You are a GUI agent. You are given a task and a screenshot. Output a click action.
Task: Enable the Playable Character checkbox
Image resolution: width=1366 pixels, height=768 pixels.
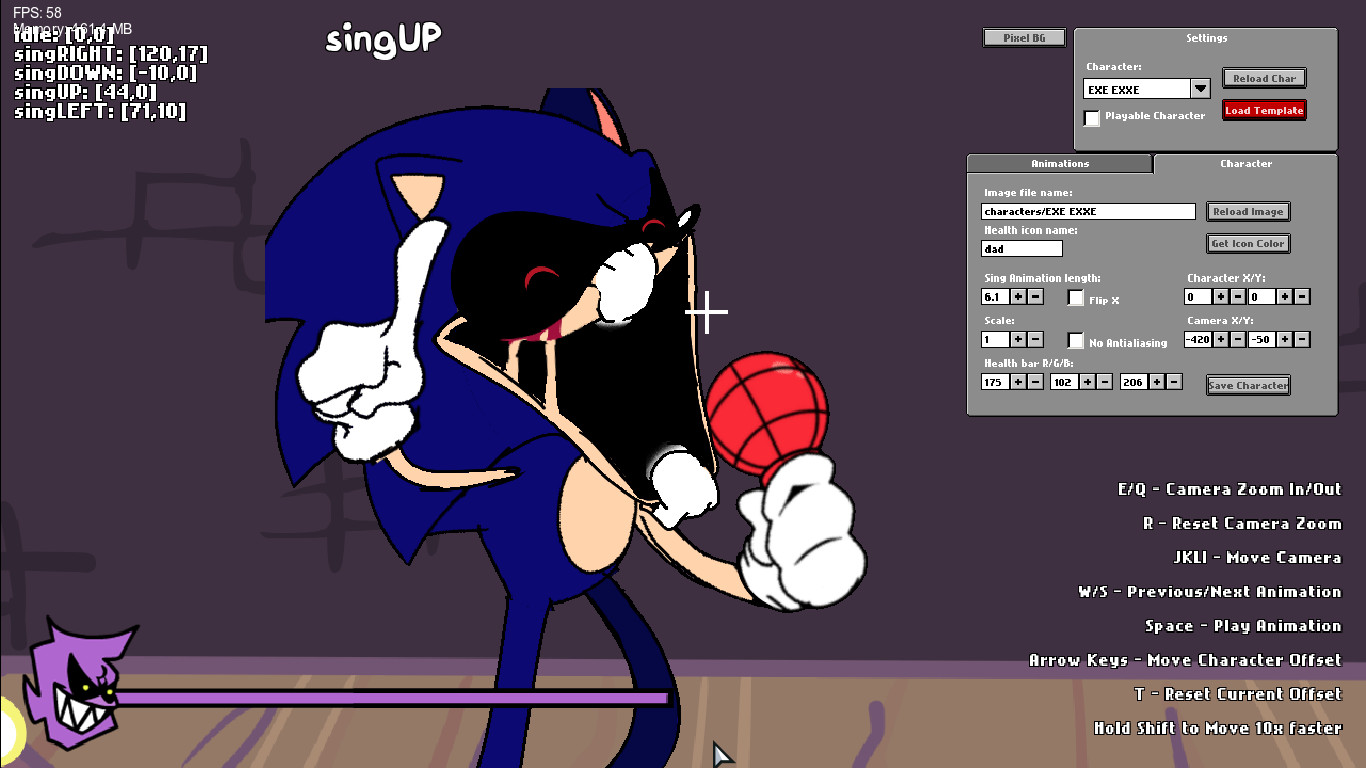(x=1092, y=117)
